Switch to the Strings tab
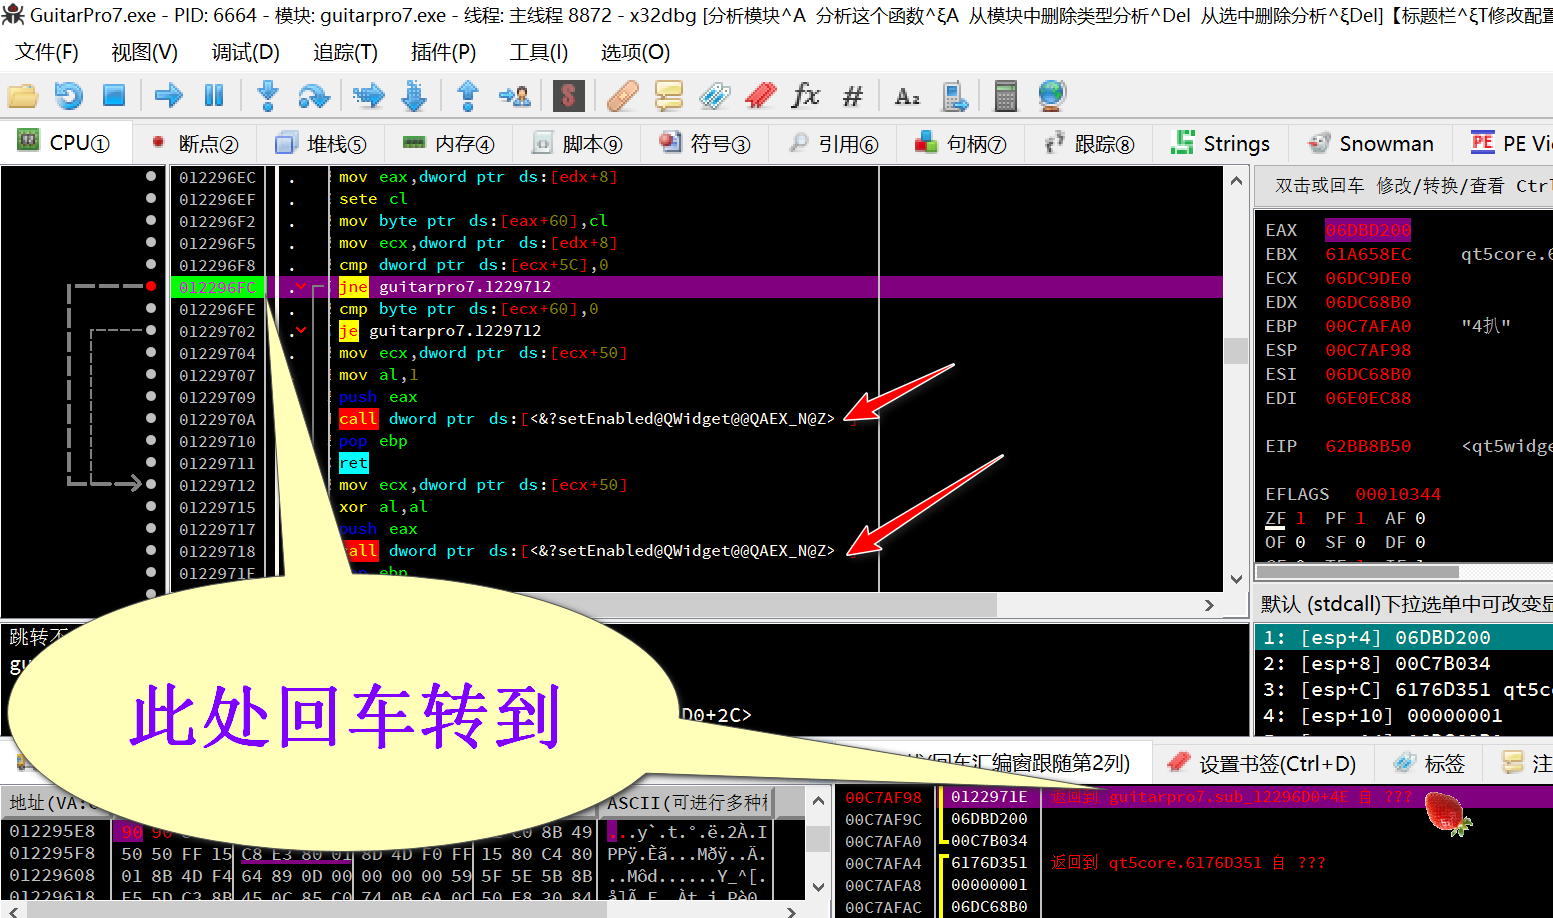Viewport: 1553px width, 918px height. 1221,144
